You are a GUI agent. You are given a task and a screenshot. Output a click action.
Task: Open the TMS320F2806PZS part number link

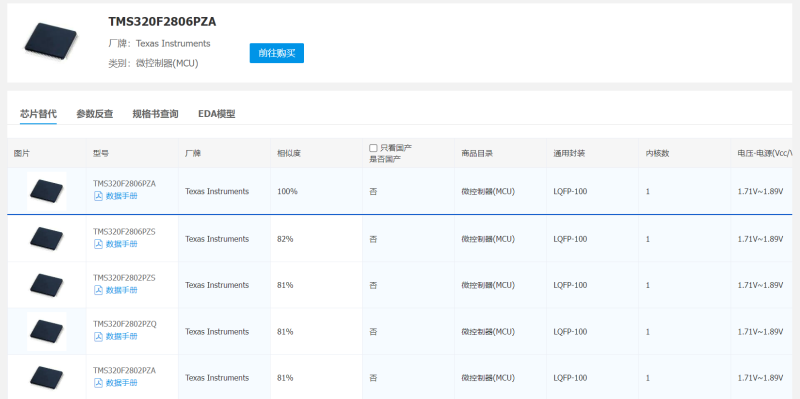(x=124, y=232)
